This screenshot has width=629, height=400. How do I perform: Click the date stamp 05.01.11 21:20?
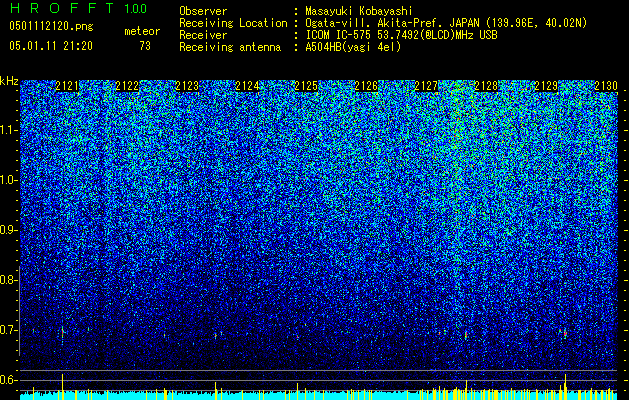tap(51, 46)
